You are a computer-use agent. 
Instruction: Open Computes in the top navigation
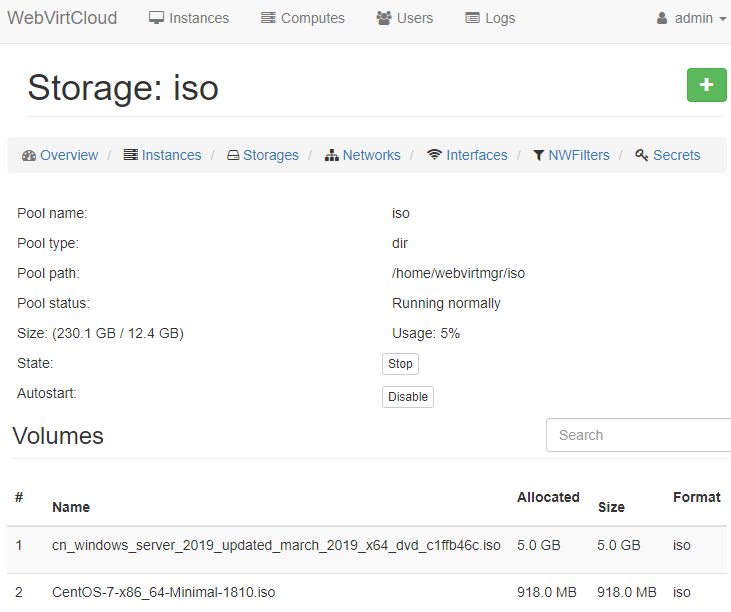(303, 18)
